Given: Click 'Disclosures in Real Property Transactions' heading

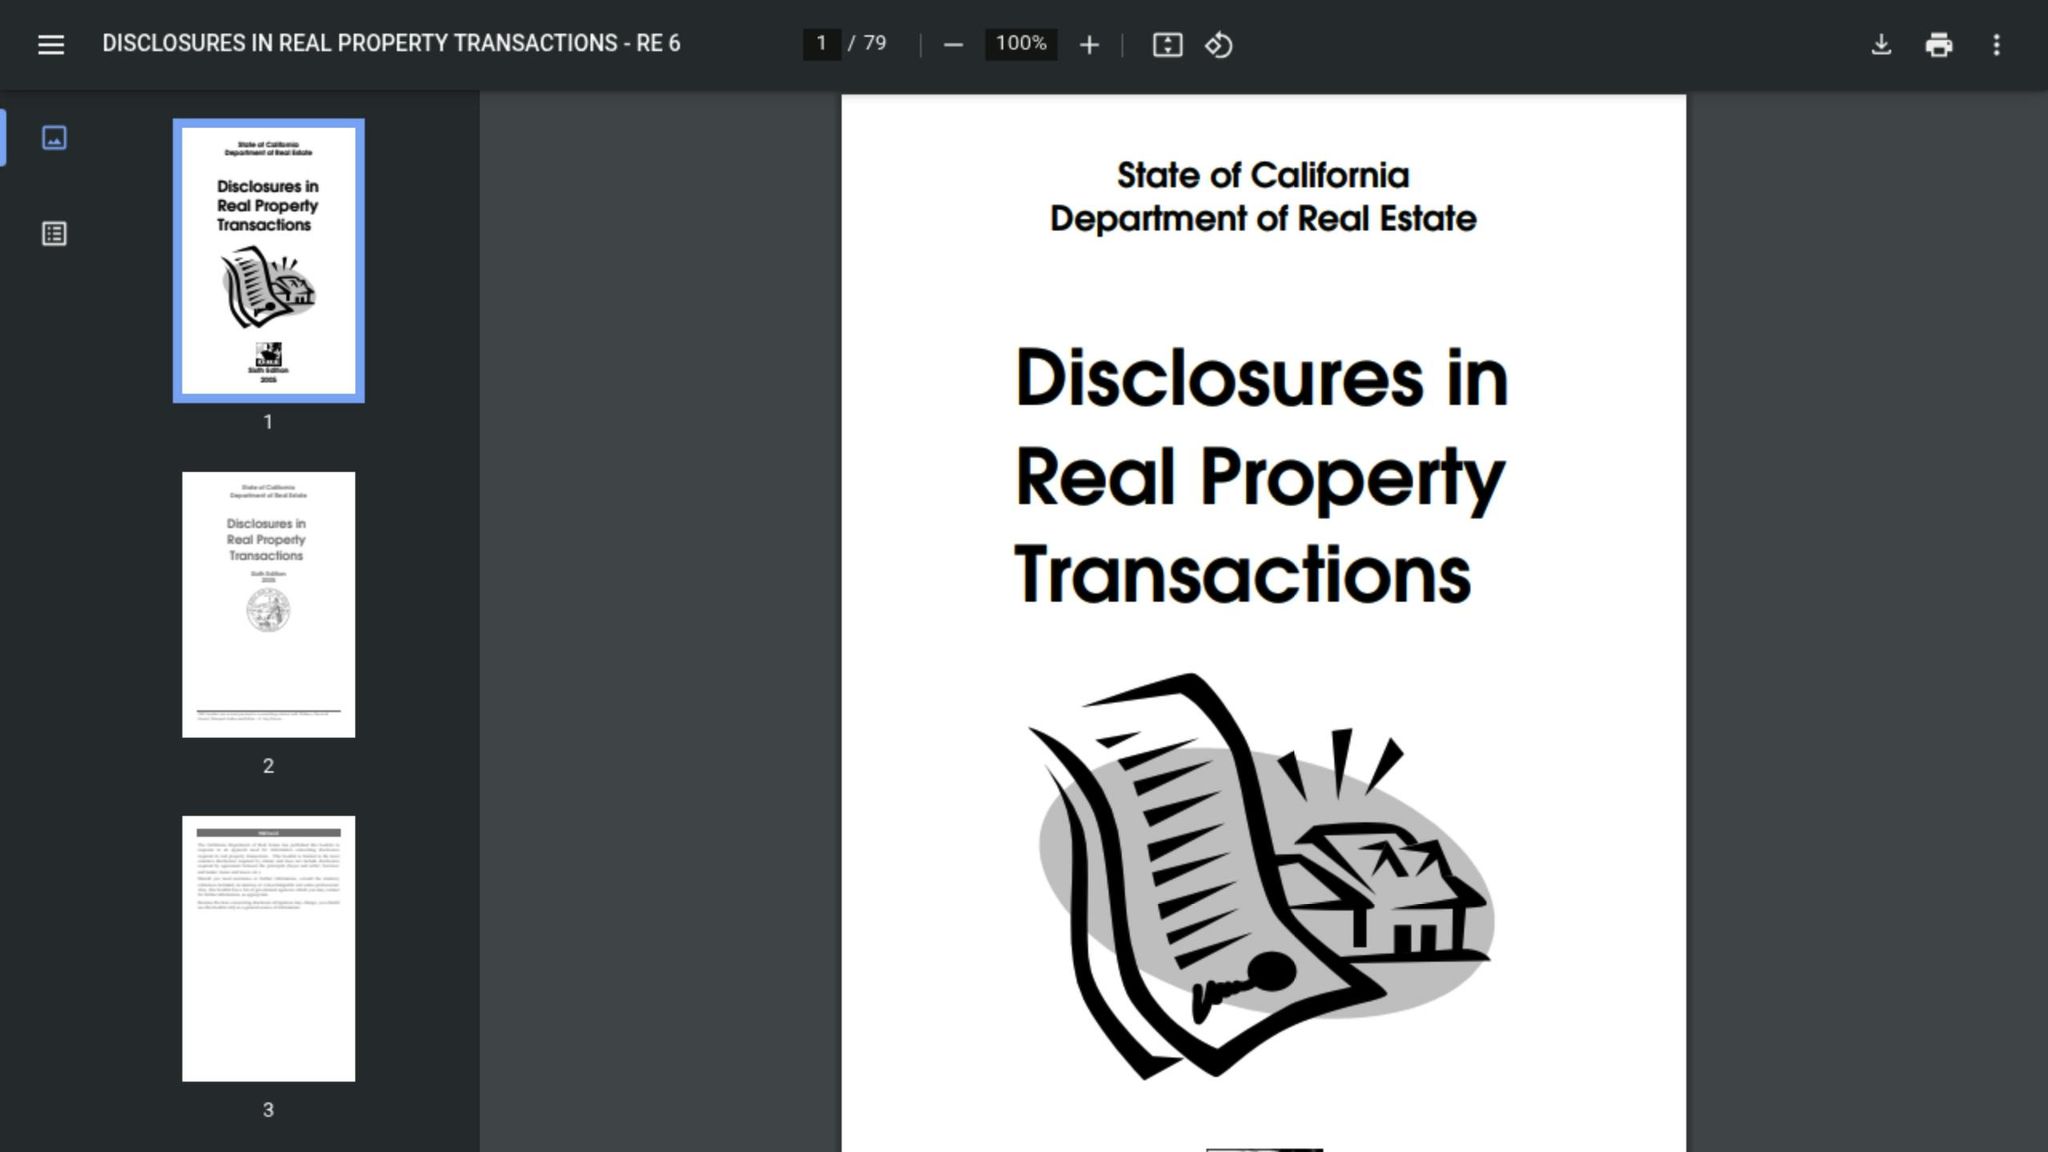Looking at the screenshot, I should (1261, 476).
